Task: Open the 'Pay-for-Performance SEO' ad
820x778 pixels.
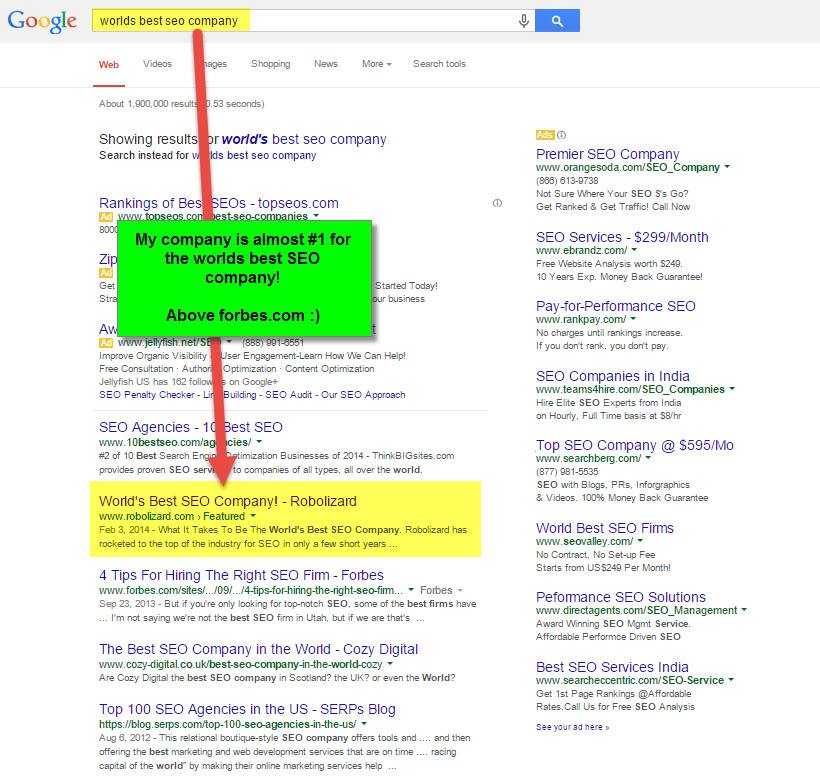Action: point(616,306)
